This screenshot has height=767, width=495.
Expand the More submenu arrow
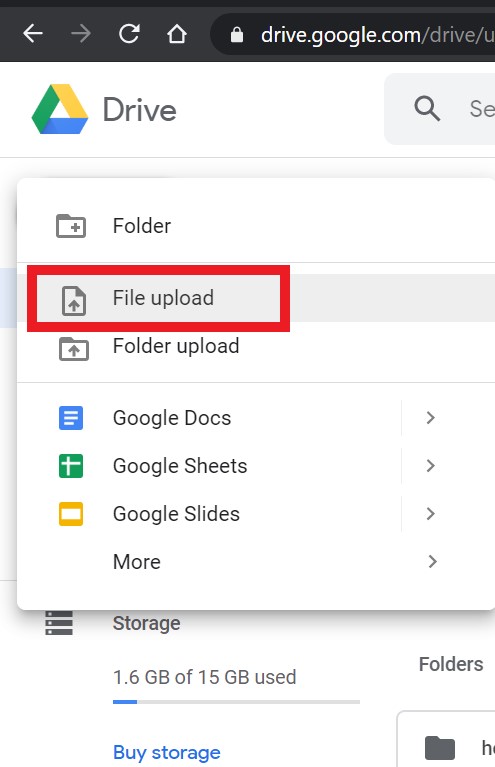coord(432,562)
